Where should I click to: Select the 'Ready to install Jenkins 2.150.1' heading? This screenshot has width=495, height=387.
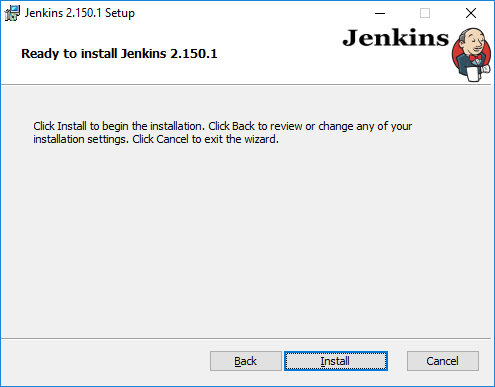pos(119,54)
